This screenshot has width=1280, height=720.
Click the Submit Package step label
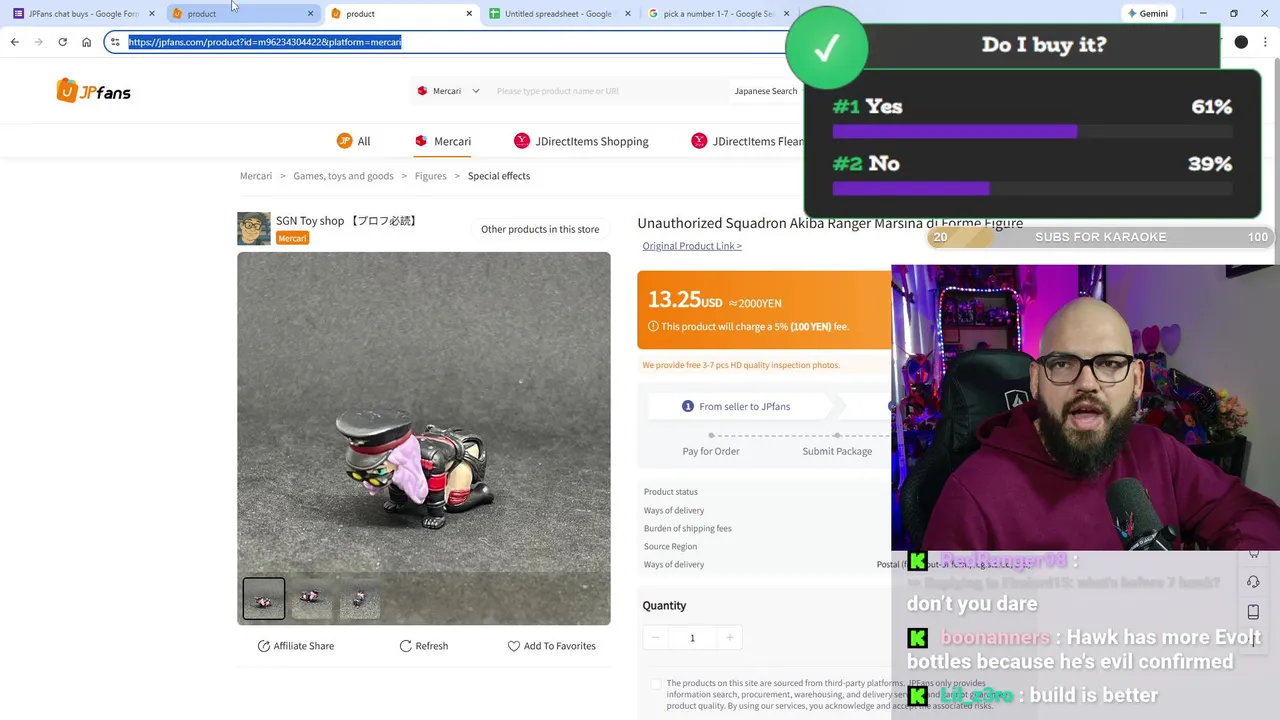[837, 451]
